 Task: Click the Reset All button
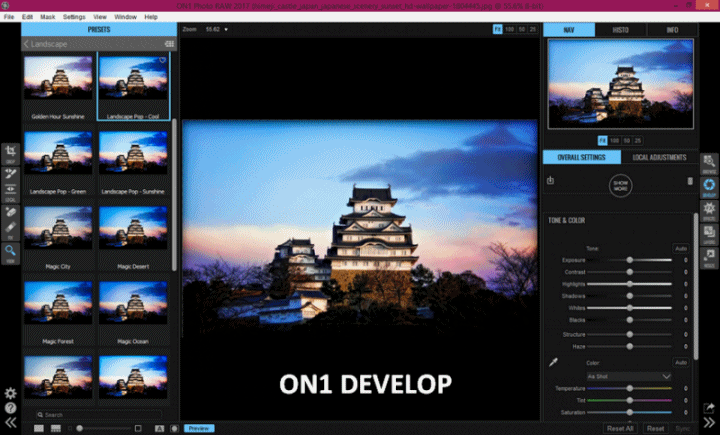[x=620, y=428]
